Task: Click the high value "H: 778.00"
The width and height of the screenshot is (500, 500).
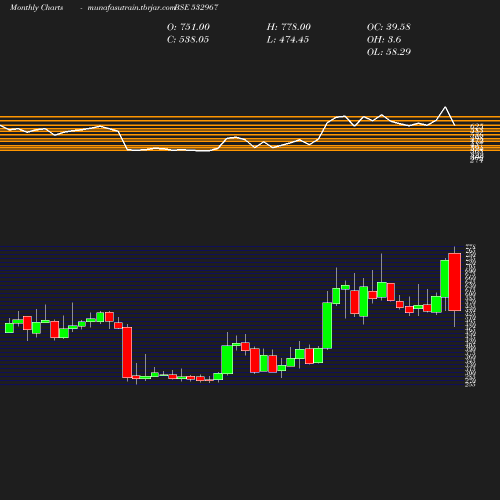Action: click(x=289, y=27)
